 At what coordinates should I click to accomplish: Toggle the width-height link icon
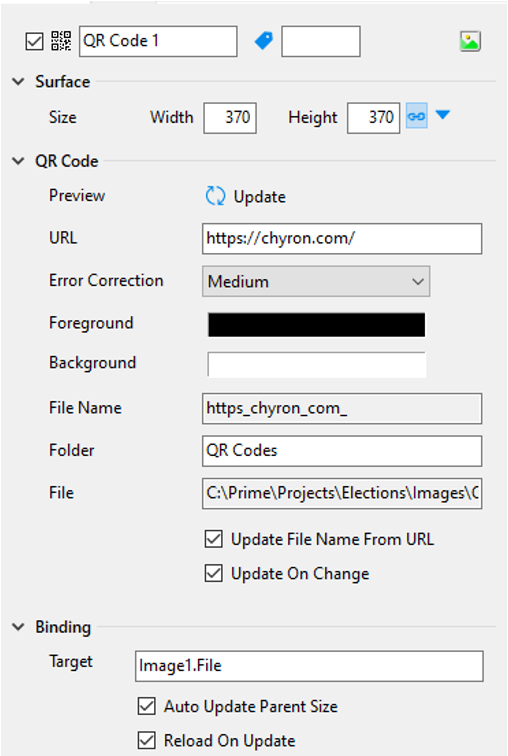(416, 116)
